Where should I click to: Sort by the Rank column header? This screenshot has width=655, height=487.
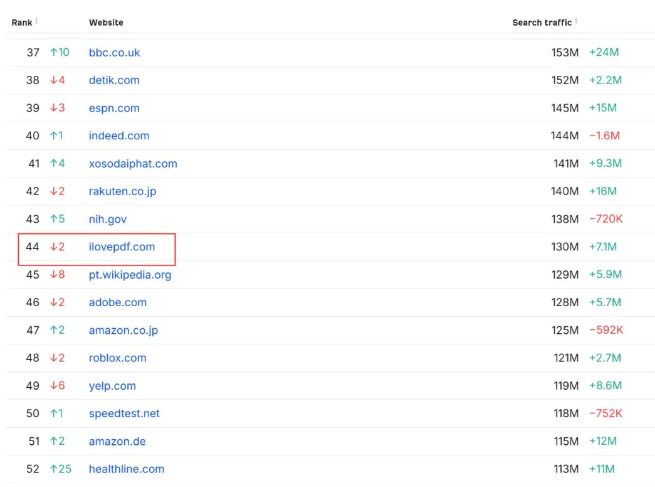point(22,23)
